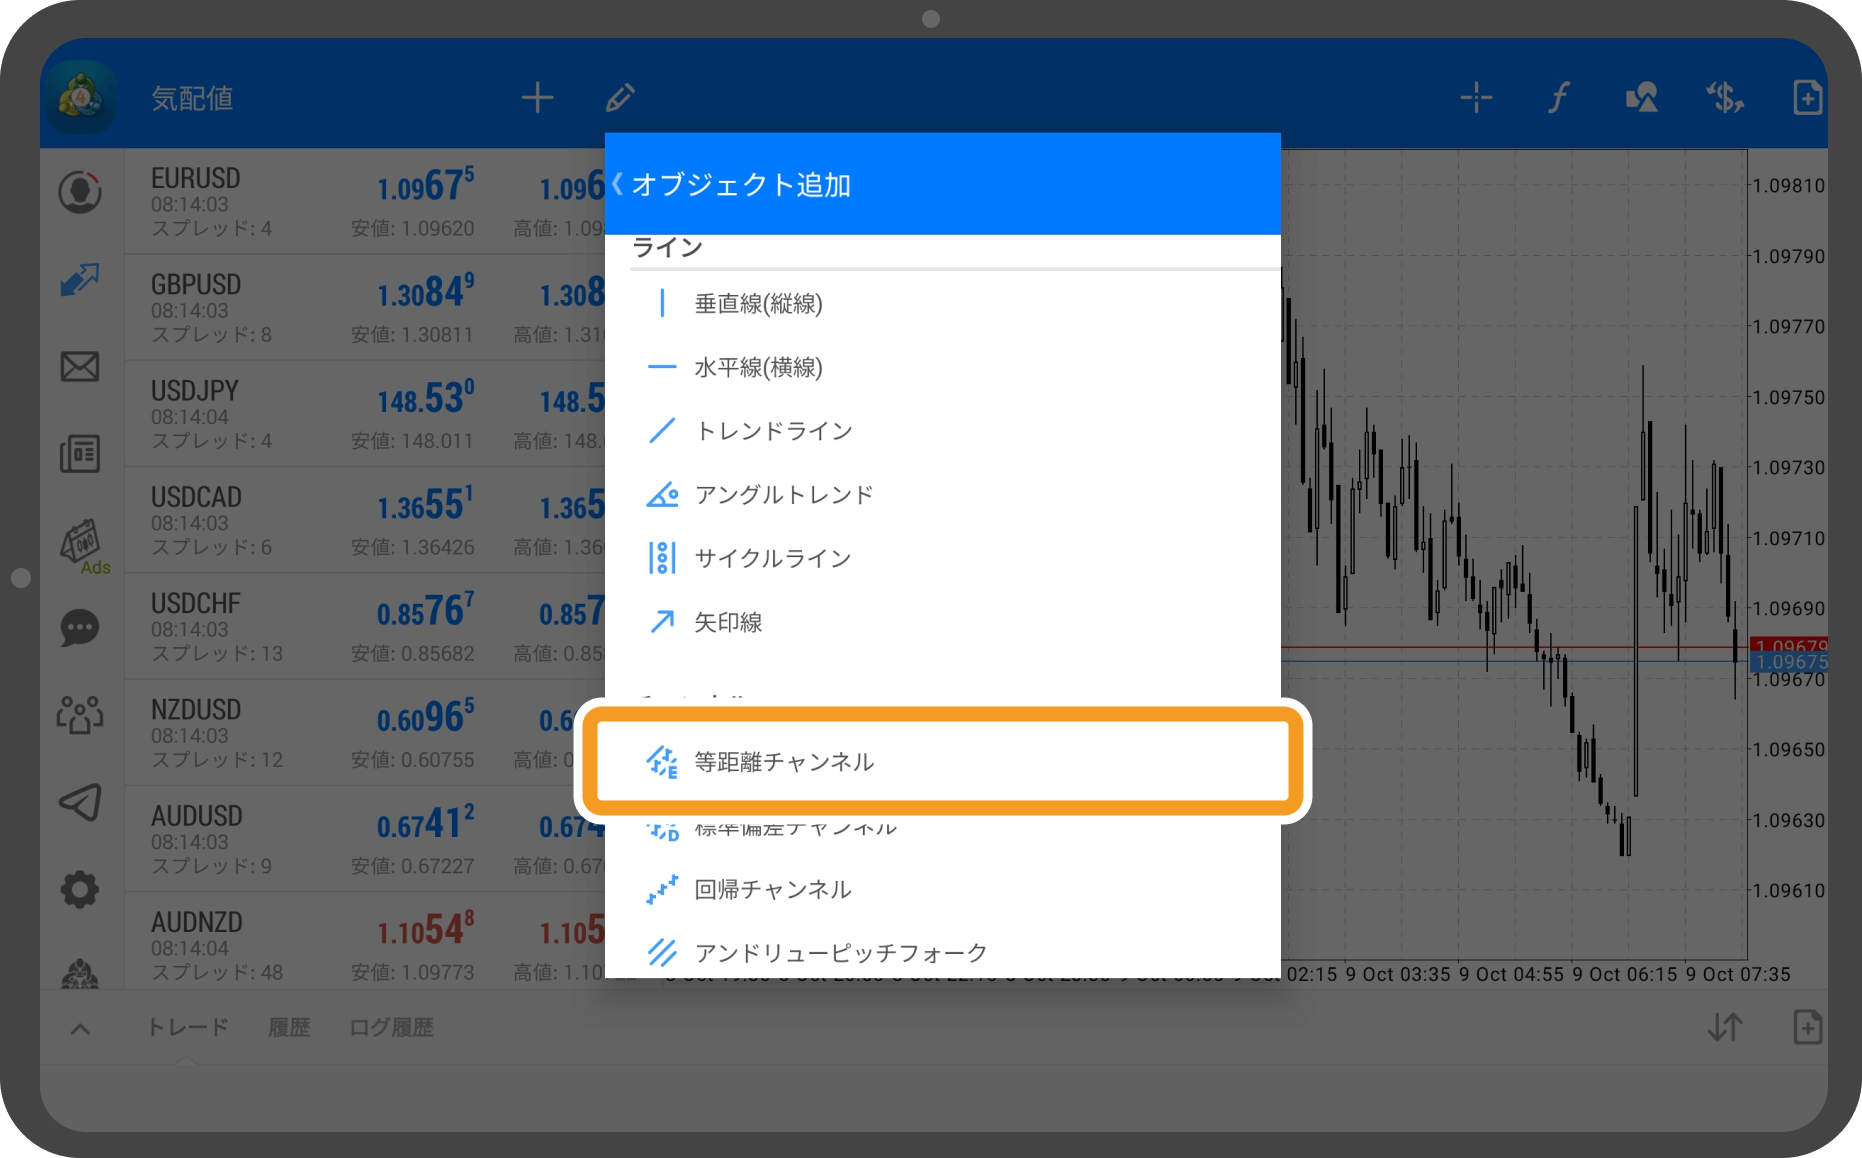Tap the dotted icon beside 回帰チャンネル
The image size is (1862, 1158).
pos(662,889)
